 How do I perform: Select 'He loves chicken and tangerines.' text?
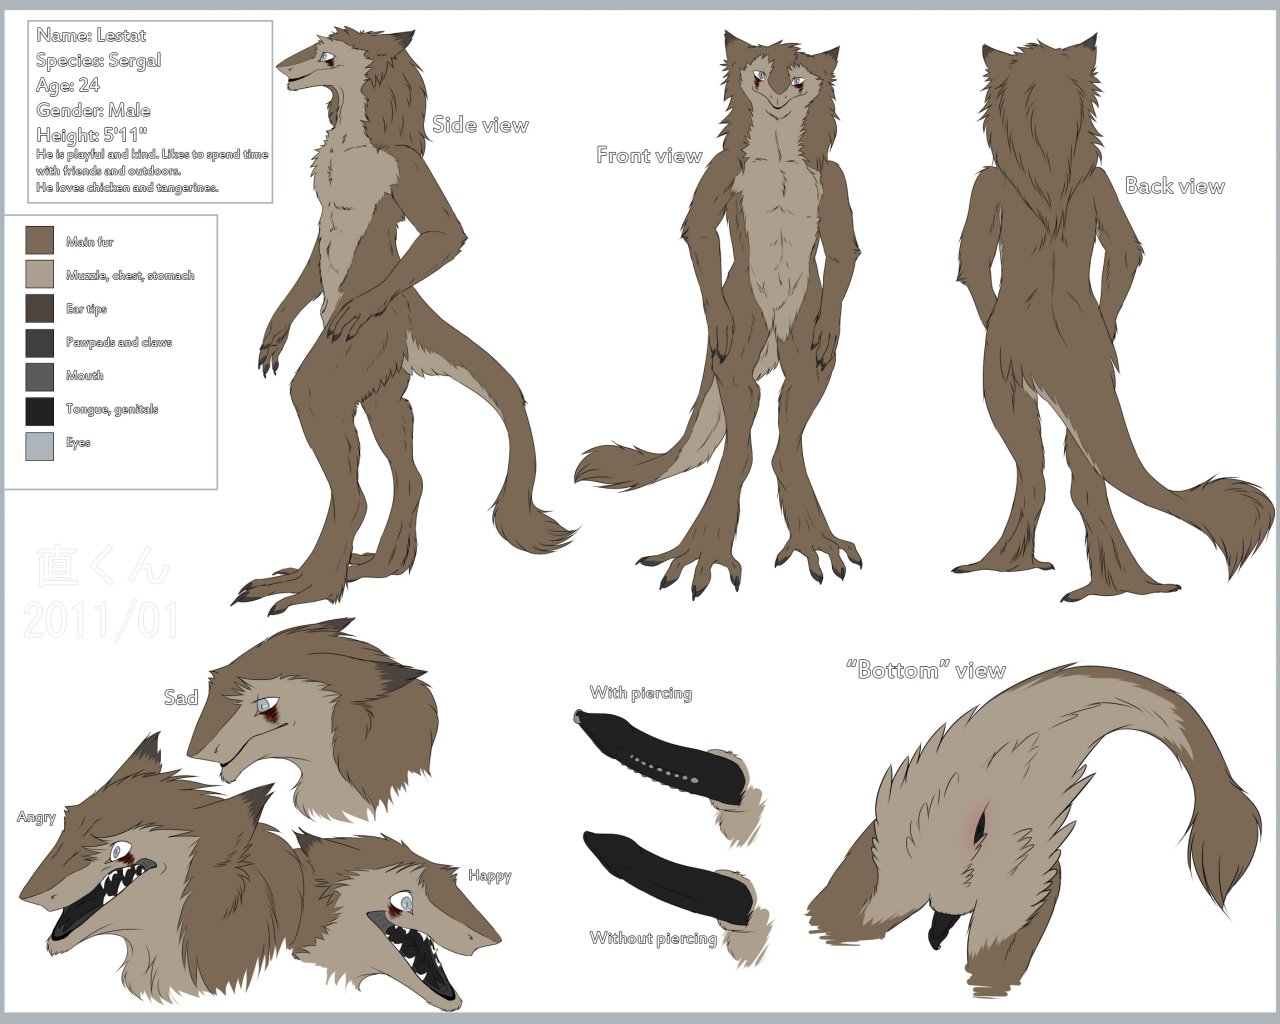click(127, 187)
